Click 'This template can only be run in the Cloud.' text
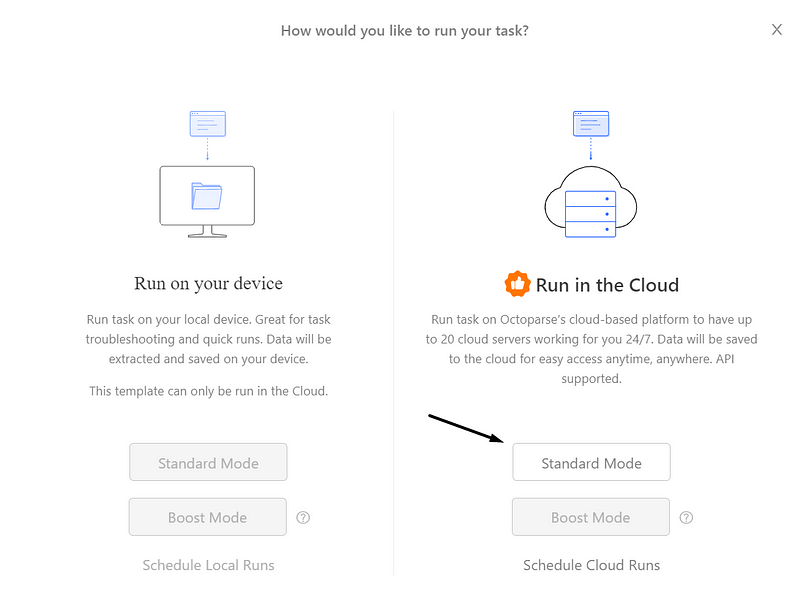 click(208, 391)
